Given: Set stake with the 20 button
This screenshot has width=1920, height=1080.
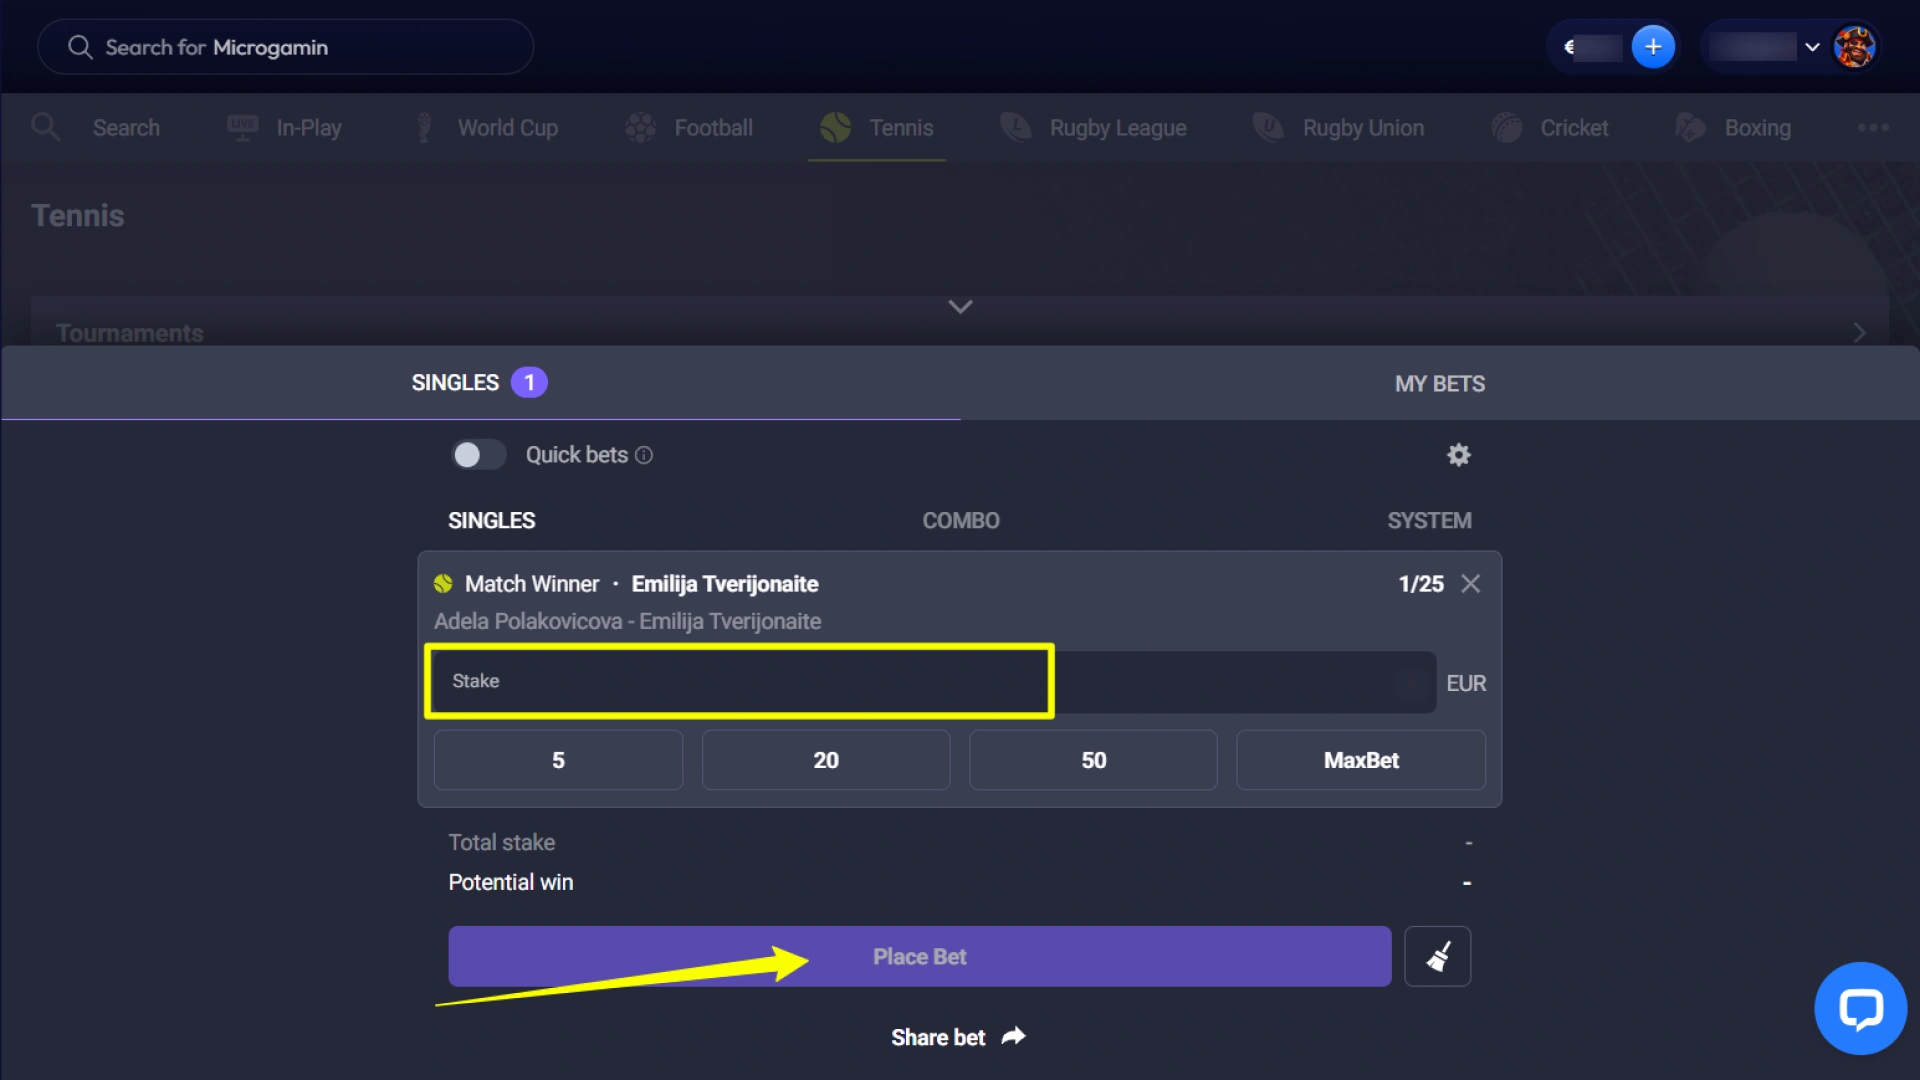Looking at the screenshot, I should (826, 760).
